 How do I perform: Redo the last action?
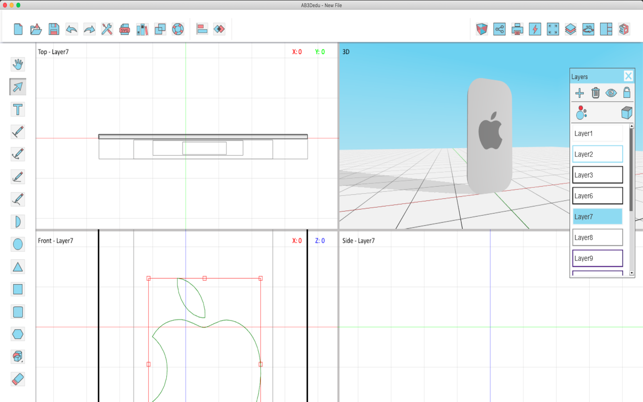pyautogui.click(x=89, y=29)
